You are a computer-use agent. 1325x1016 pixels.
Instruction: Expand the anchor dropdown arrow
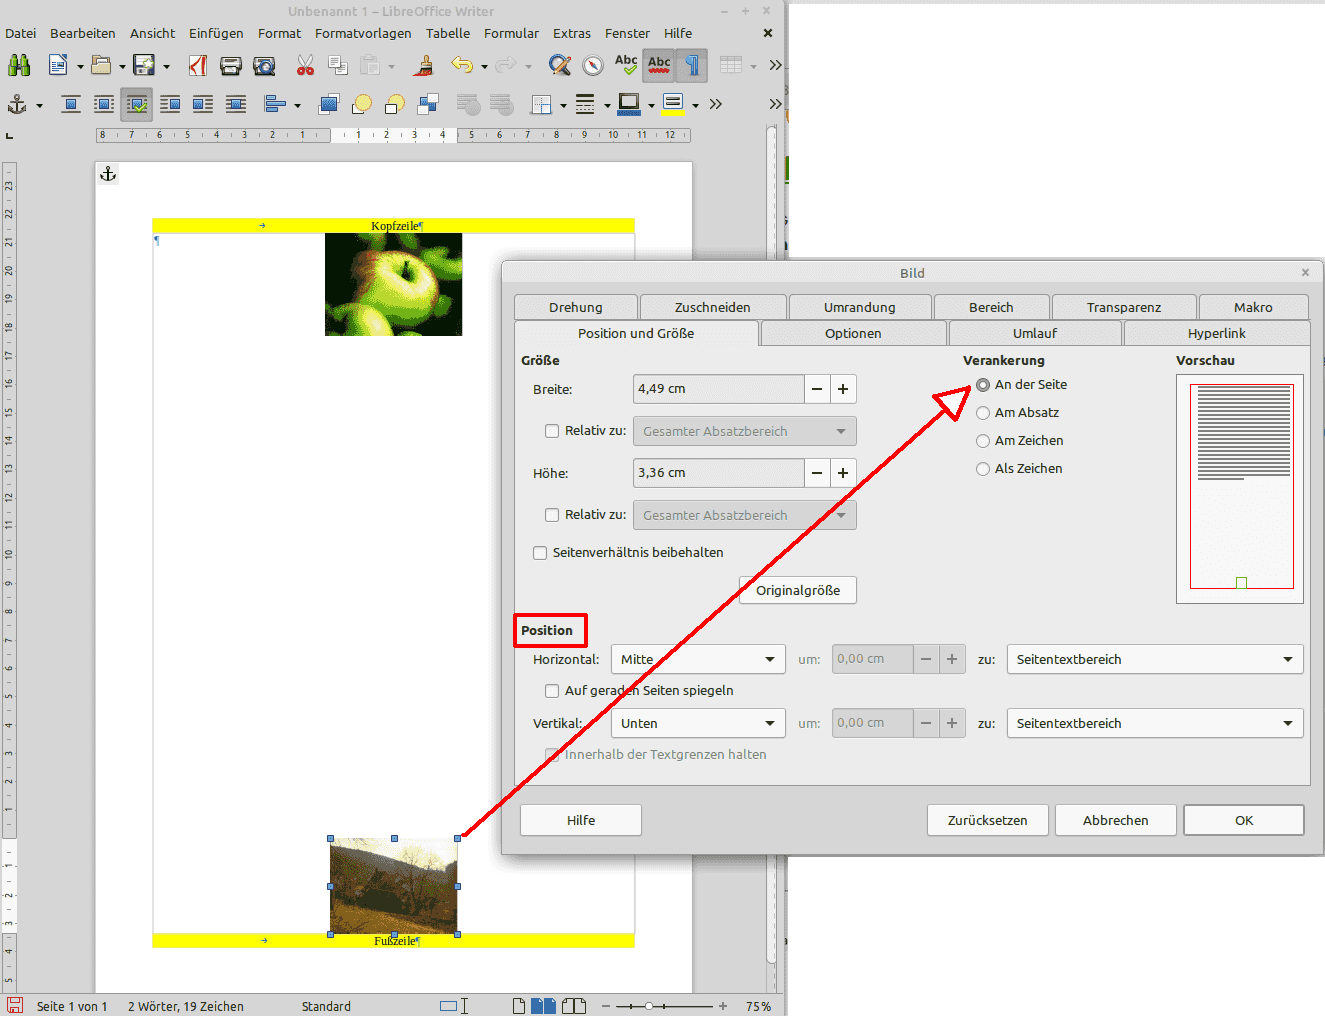40,105
